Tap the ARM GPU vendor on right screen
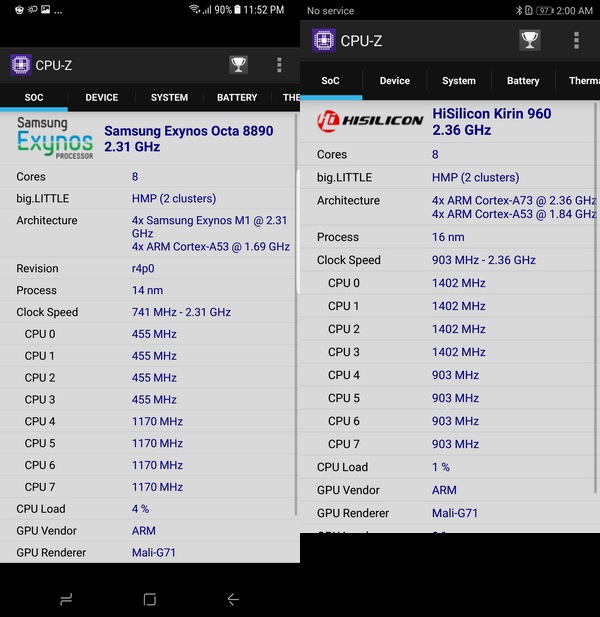 coord(444,490)
